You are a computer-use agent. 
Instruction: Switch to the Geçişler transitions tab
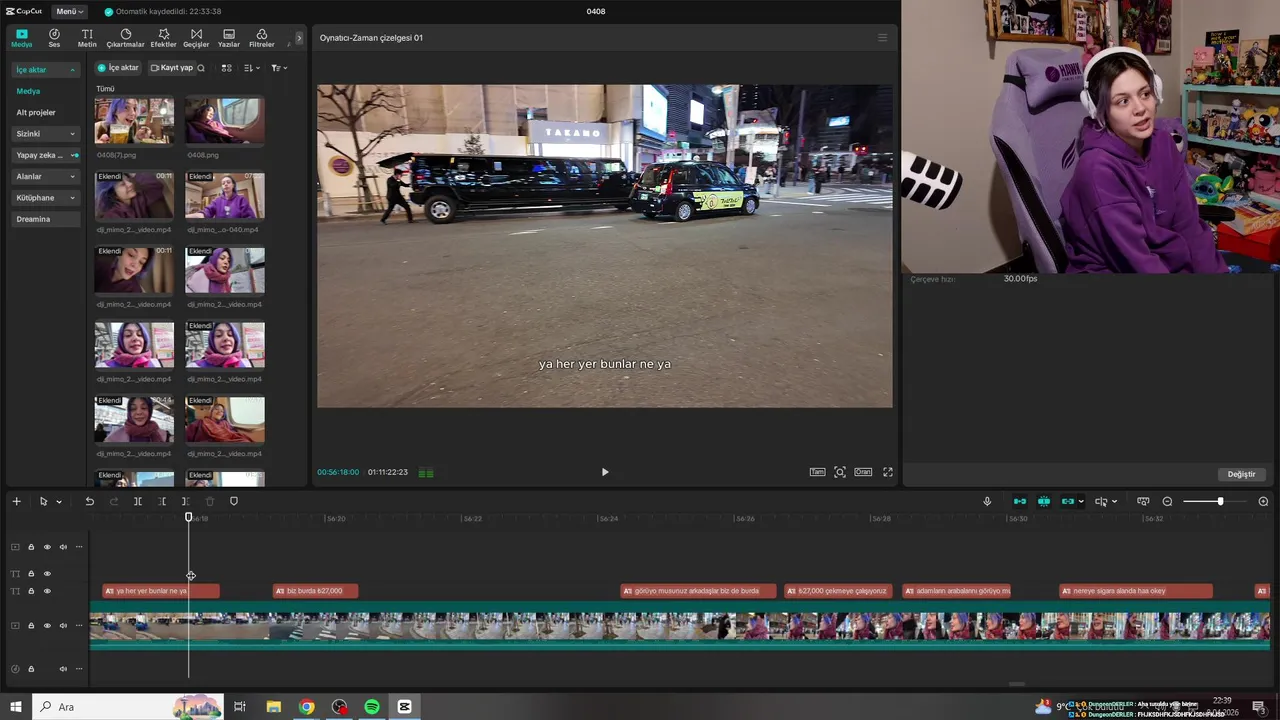(196, 38)
